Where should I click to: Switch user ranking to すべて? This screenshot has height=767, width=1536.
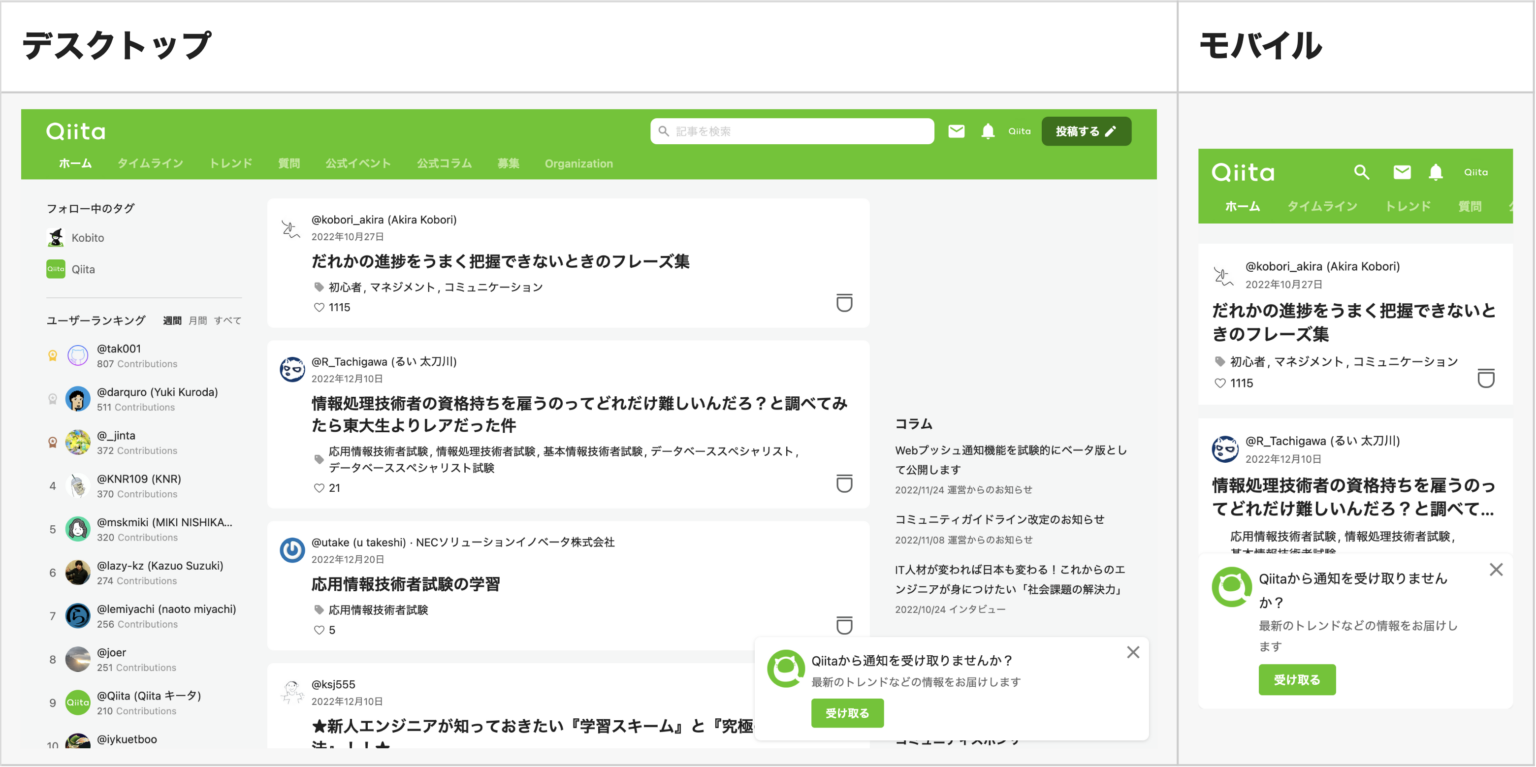click(x=227, y=320)
